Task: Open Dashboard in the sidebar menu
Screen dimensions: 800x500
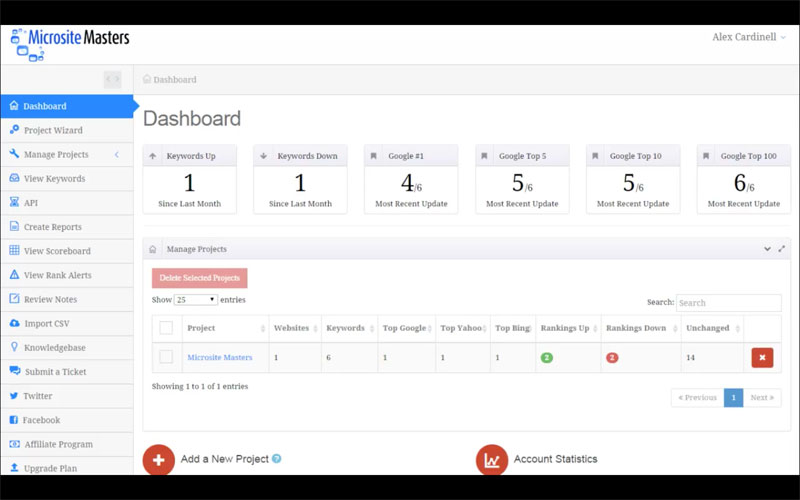Action: [x=67, y=106]
